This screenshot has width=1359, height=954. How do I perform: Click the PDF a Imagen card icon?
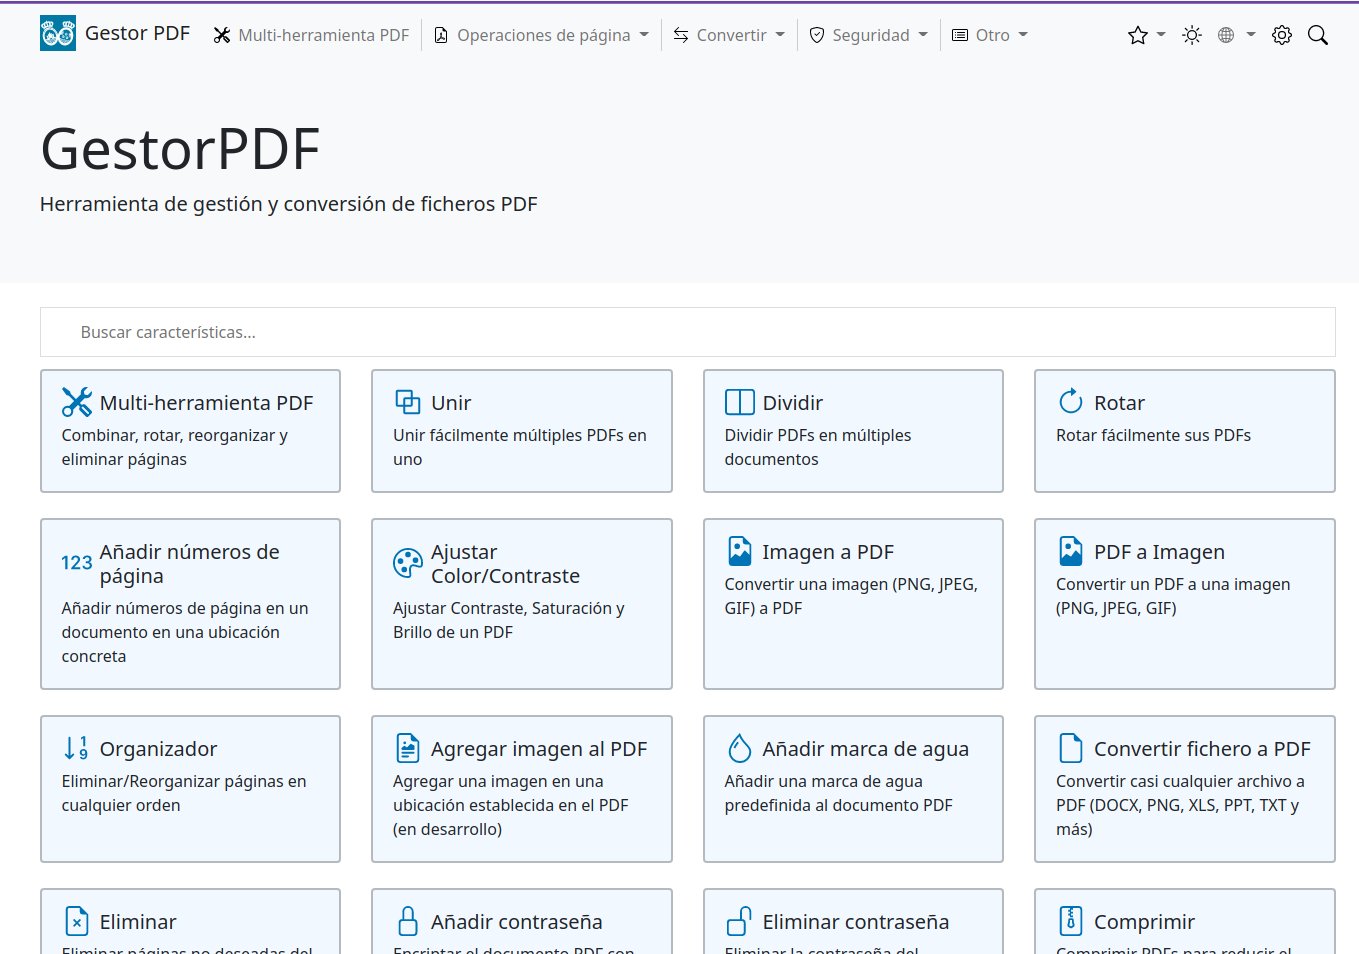1071,551
